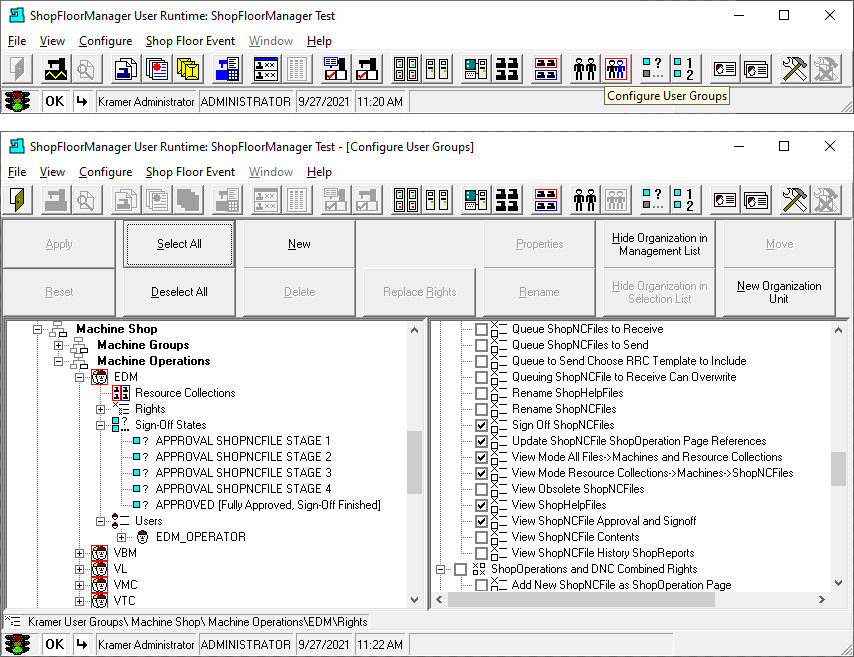854x657 pixels.
Task: Click the New button
Action: (x=299, y=244)
